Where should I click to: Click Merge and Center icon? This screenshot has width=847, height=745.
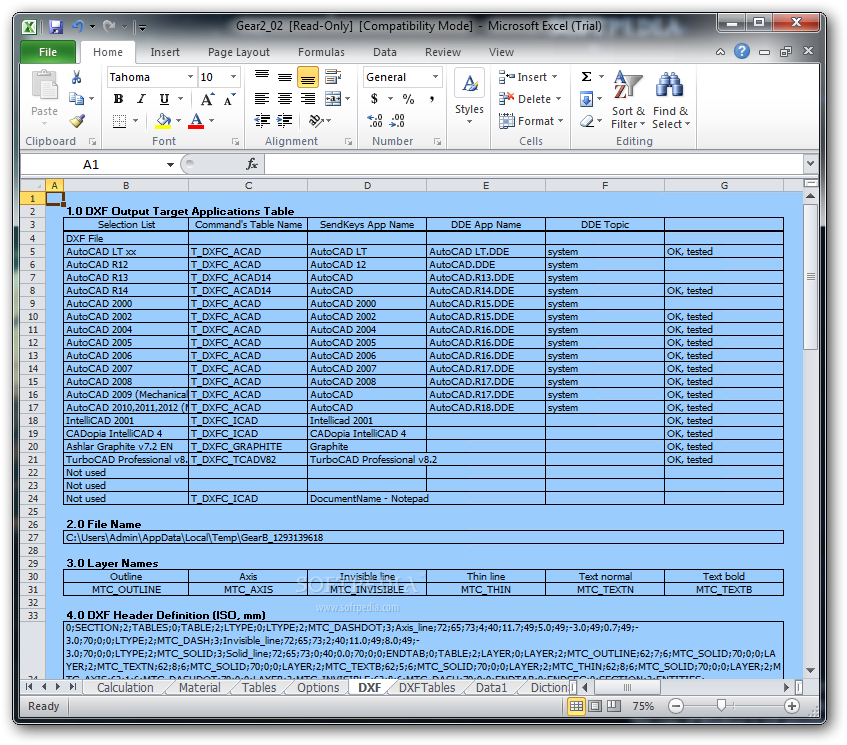tap(333, 99)
